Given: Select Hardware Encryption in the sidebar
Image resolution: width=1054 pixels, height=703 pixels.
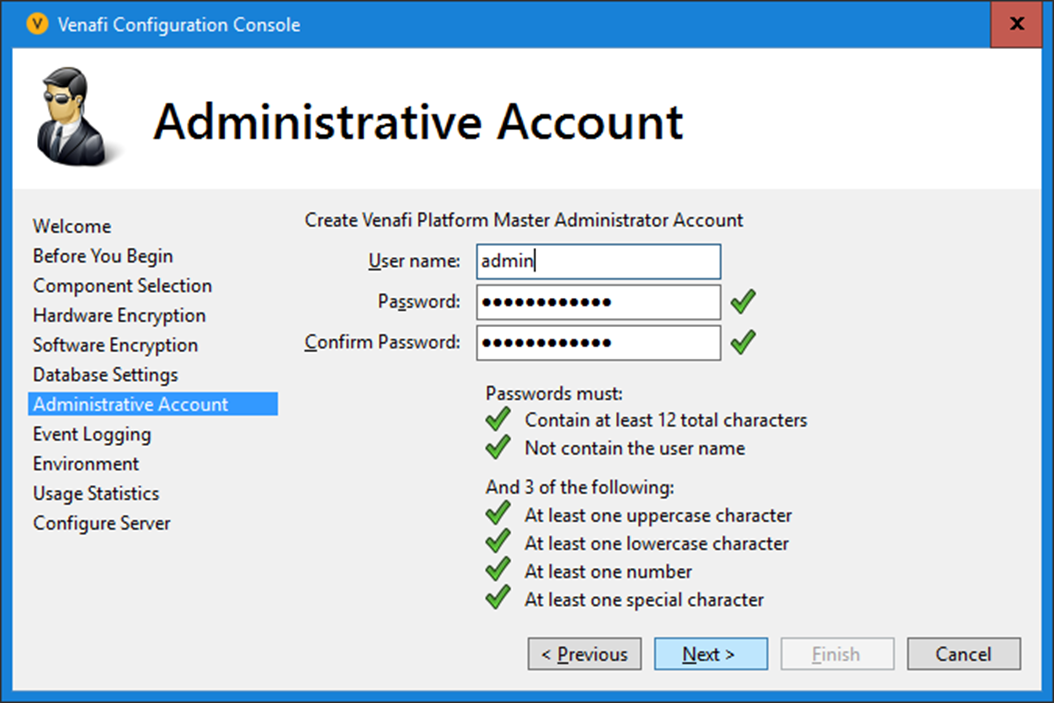Looking at the screenshot, I should point(119,316).
